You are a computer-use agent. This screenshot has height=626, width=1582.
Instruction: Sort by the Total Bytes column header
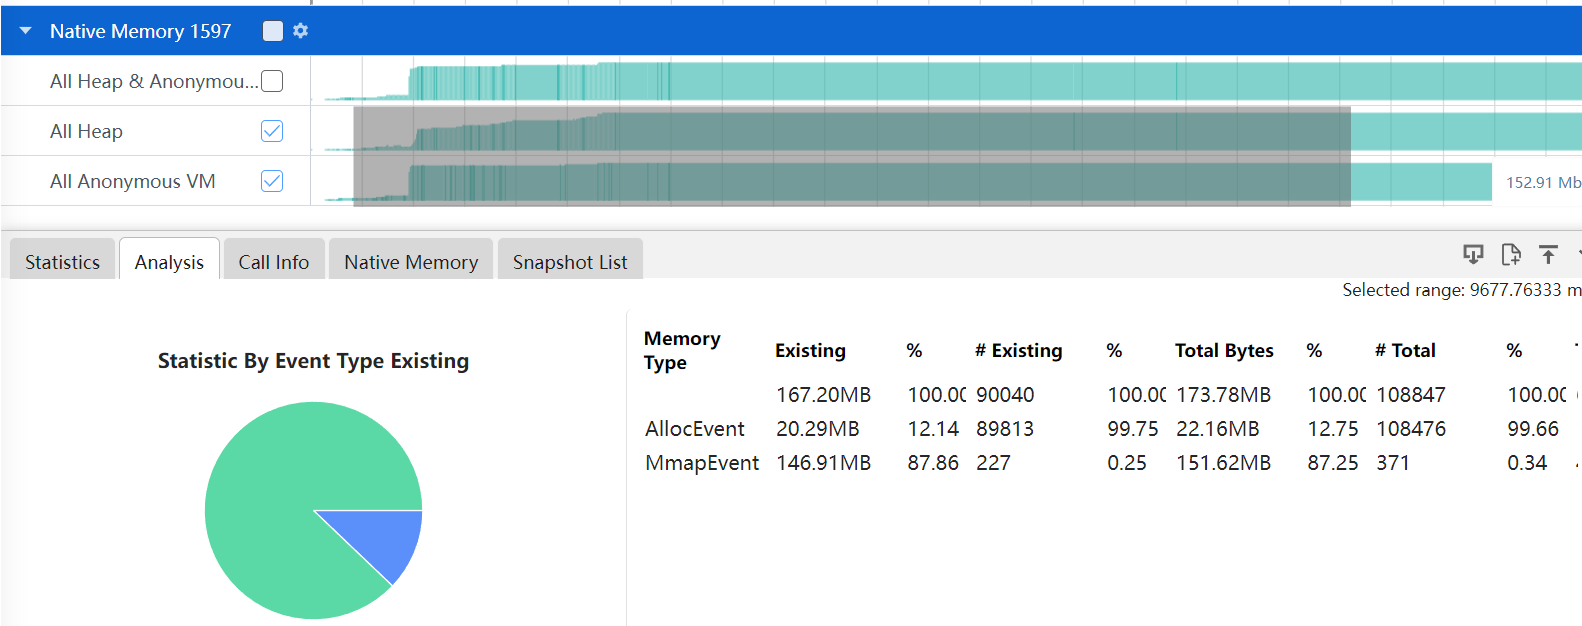click(x=1223, y=351)
